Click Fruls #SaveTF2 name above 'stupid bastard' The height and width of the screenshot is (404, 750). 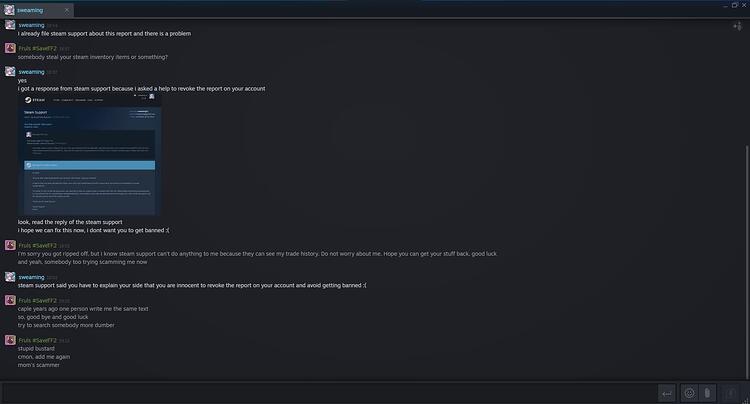[x=37, y=340]
